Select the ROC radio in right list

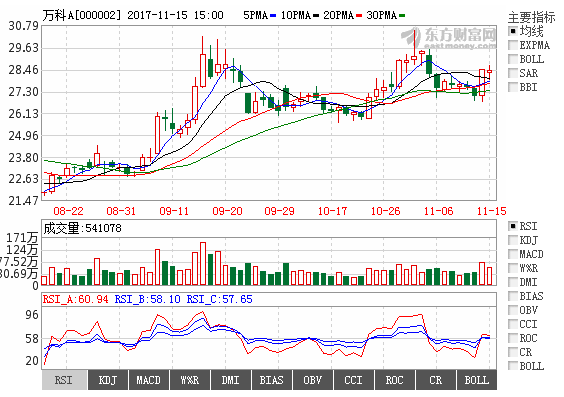coord(513,338)
